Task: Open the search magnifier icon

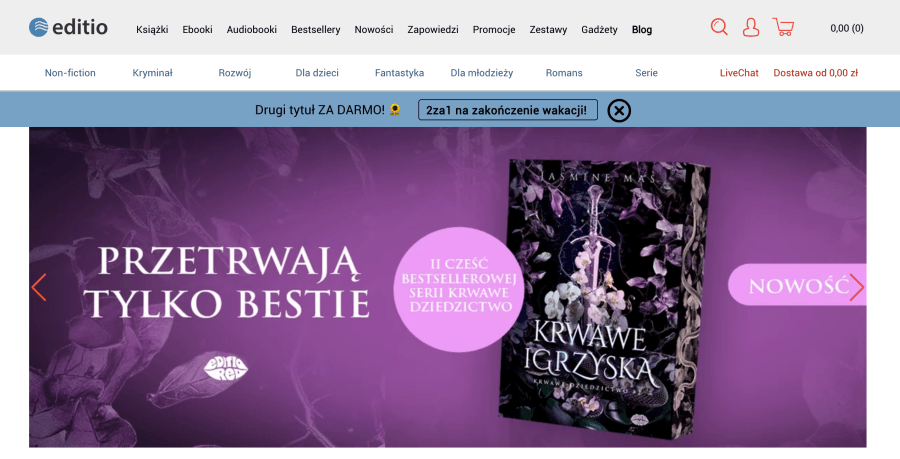Action: pyautogui.click(x=719, y=27)
